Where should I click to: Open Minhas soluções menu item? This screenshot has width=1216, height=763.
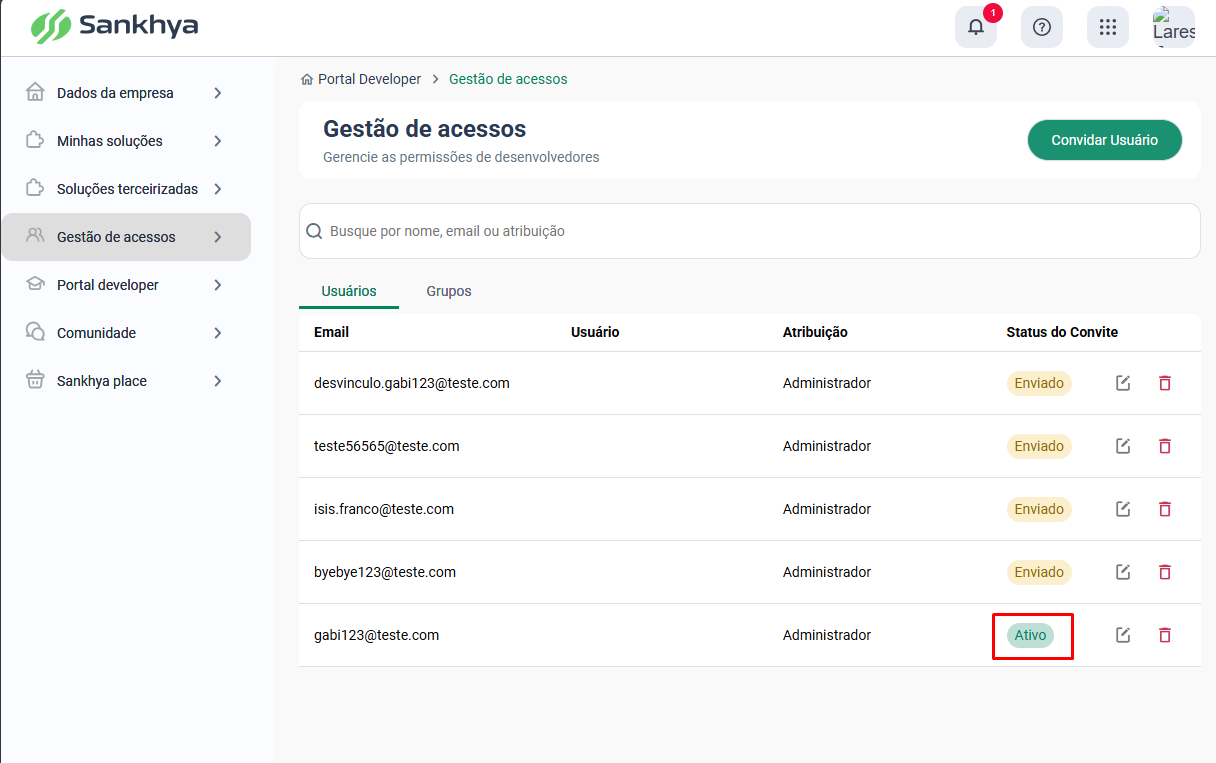[x=125, y=141]
